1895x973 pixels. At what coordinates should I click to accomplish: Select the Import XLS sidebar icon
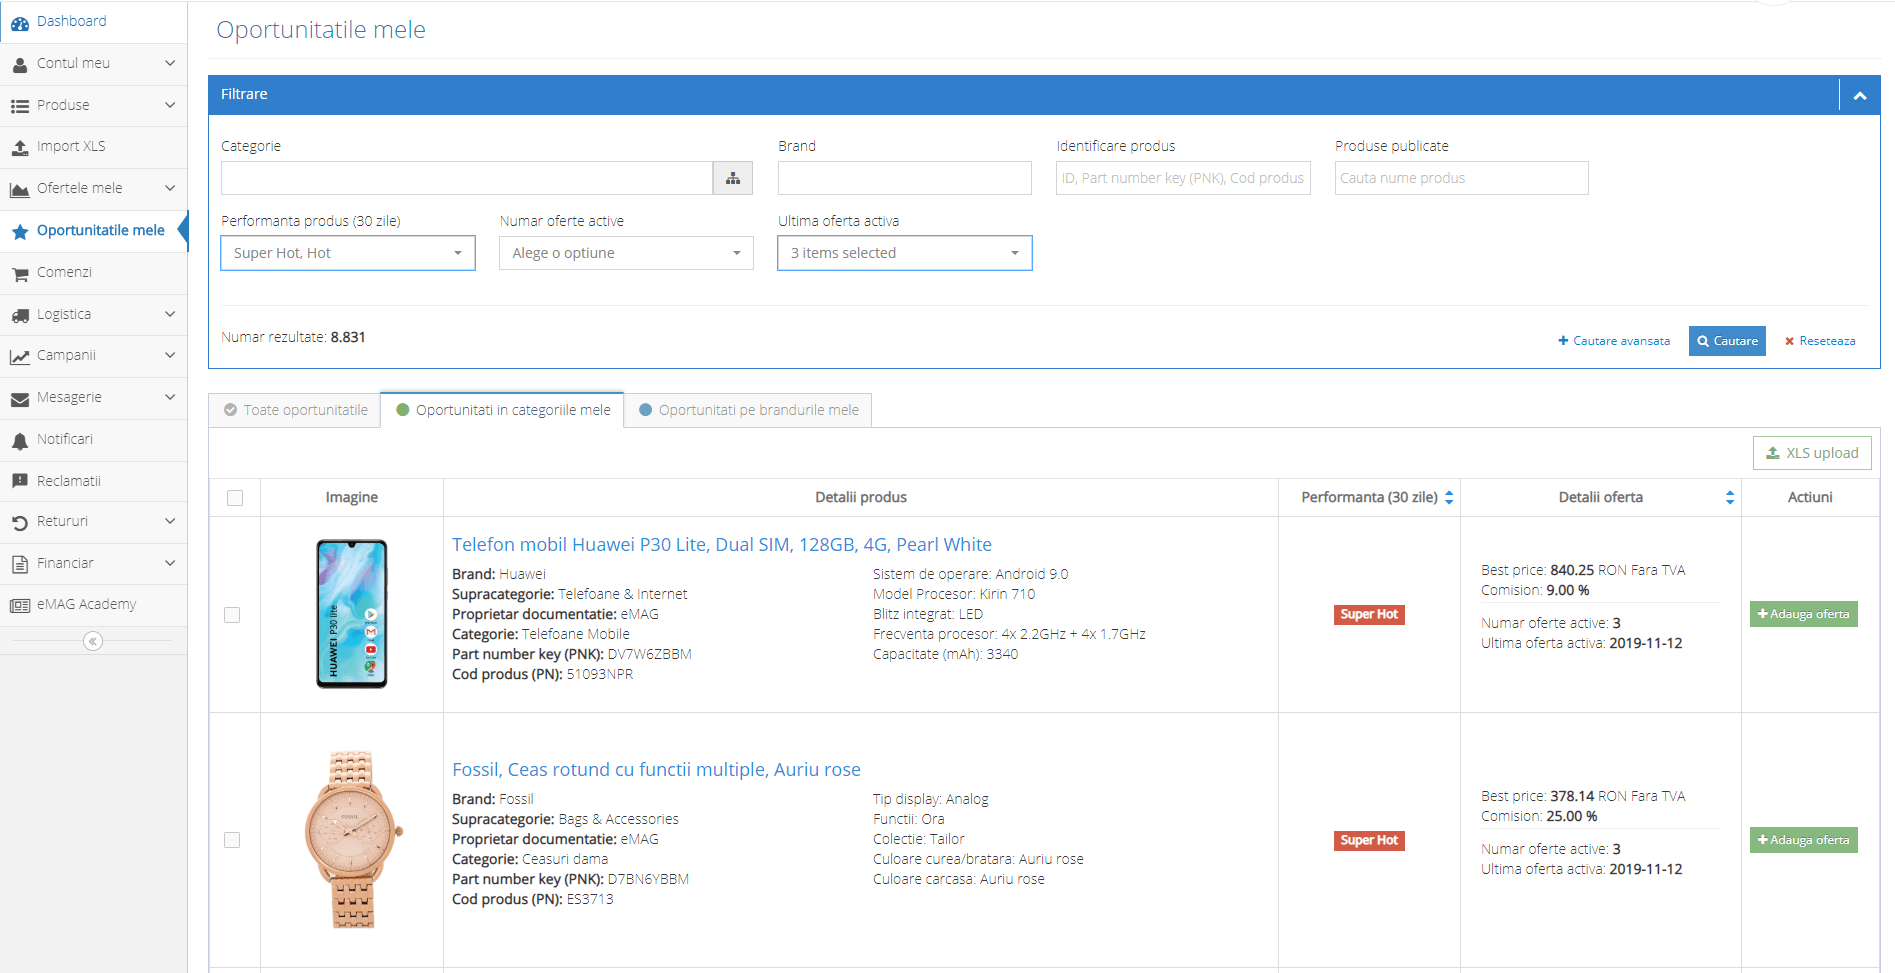pos(20,146)
